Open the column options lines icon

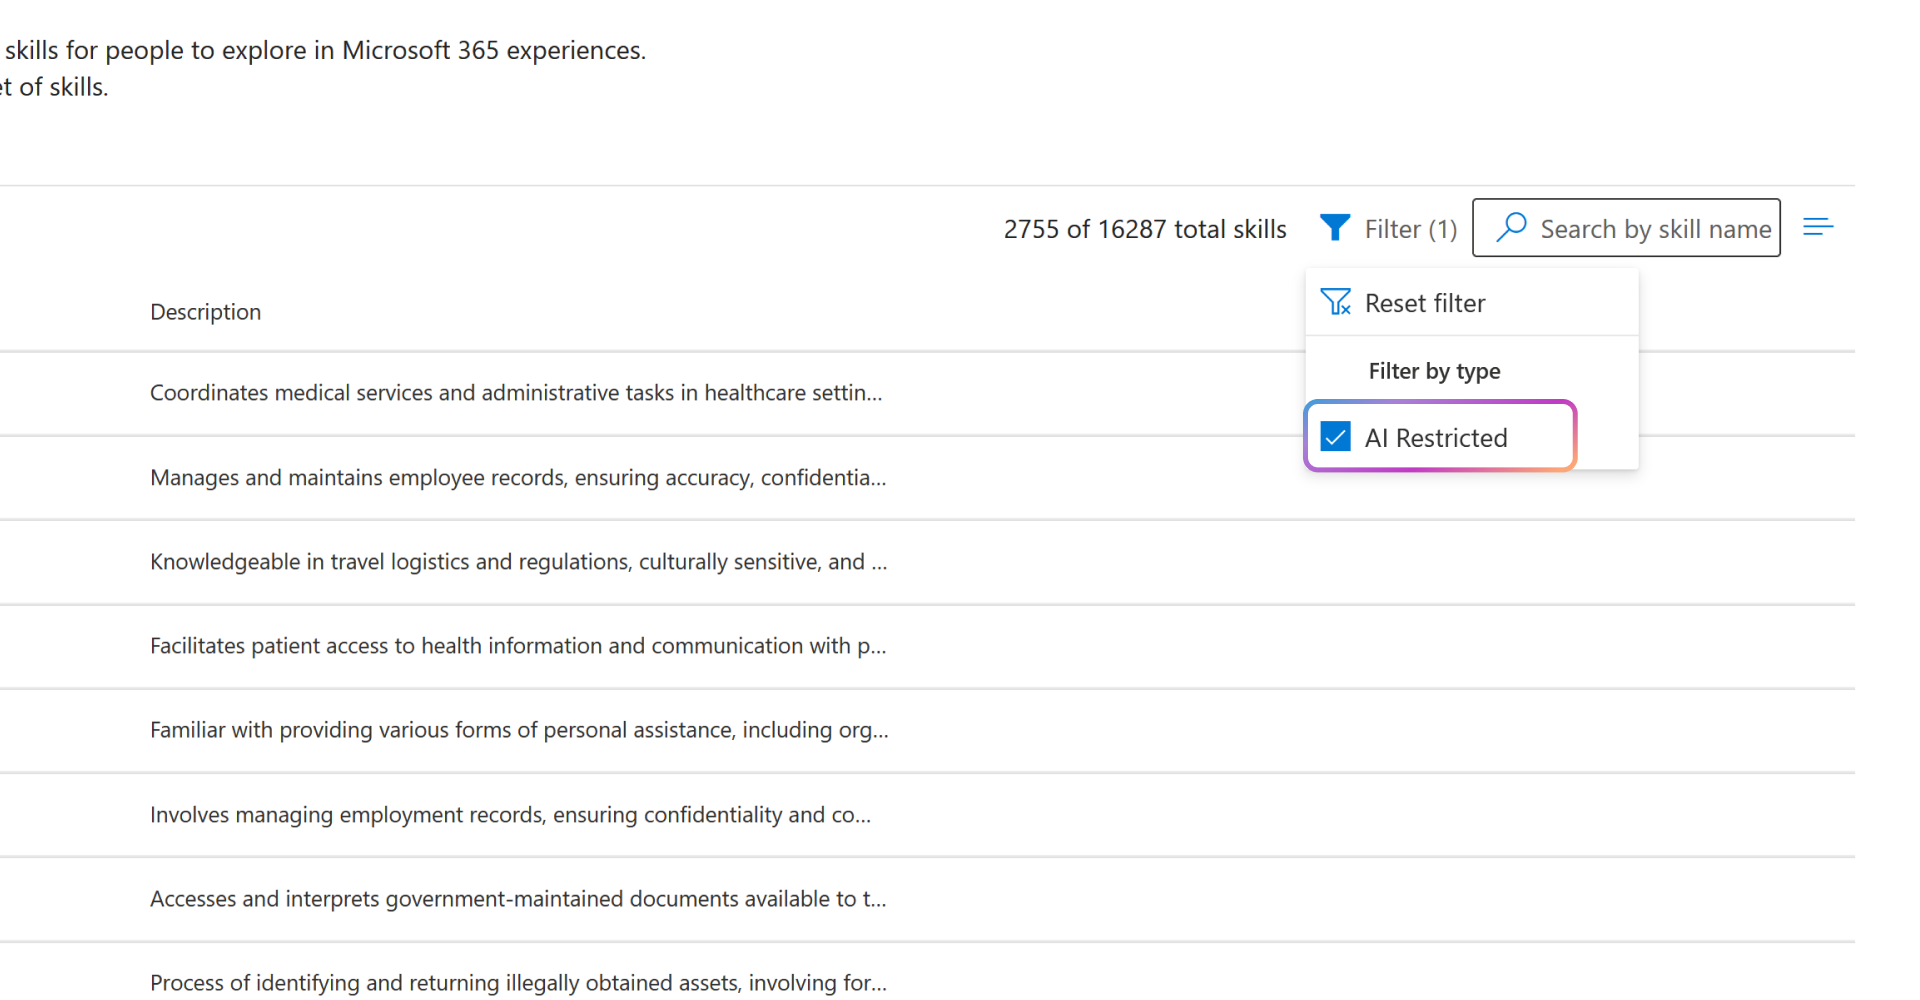click(x=1817, y=228)
